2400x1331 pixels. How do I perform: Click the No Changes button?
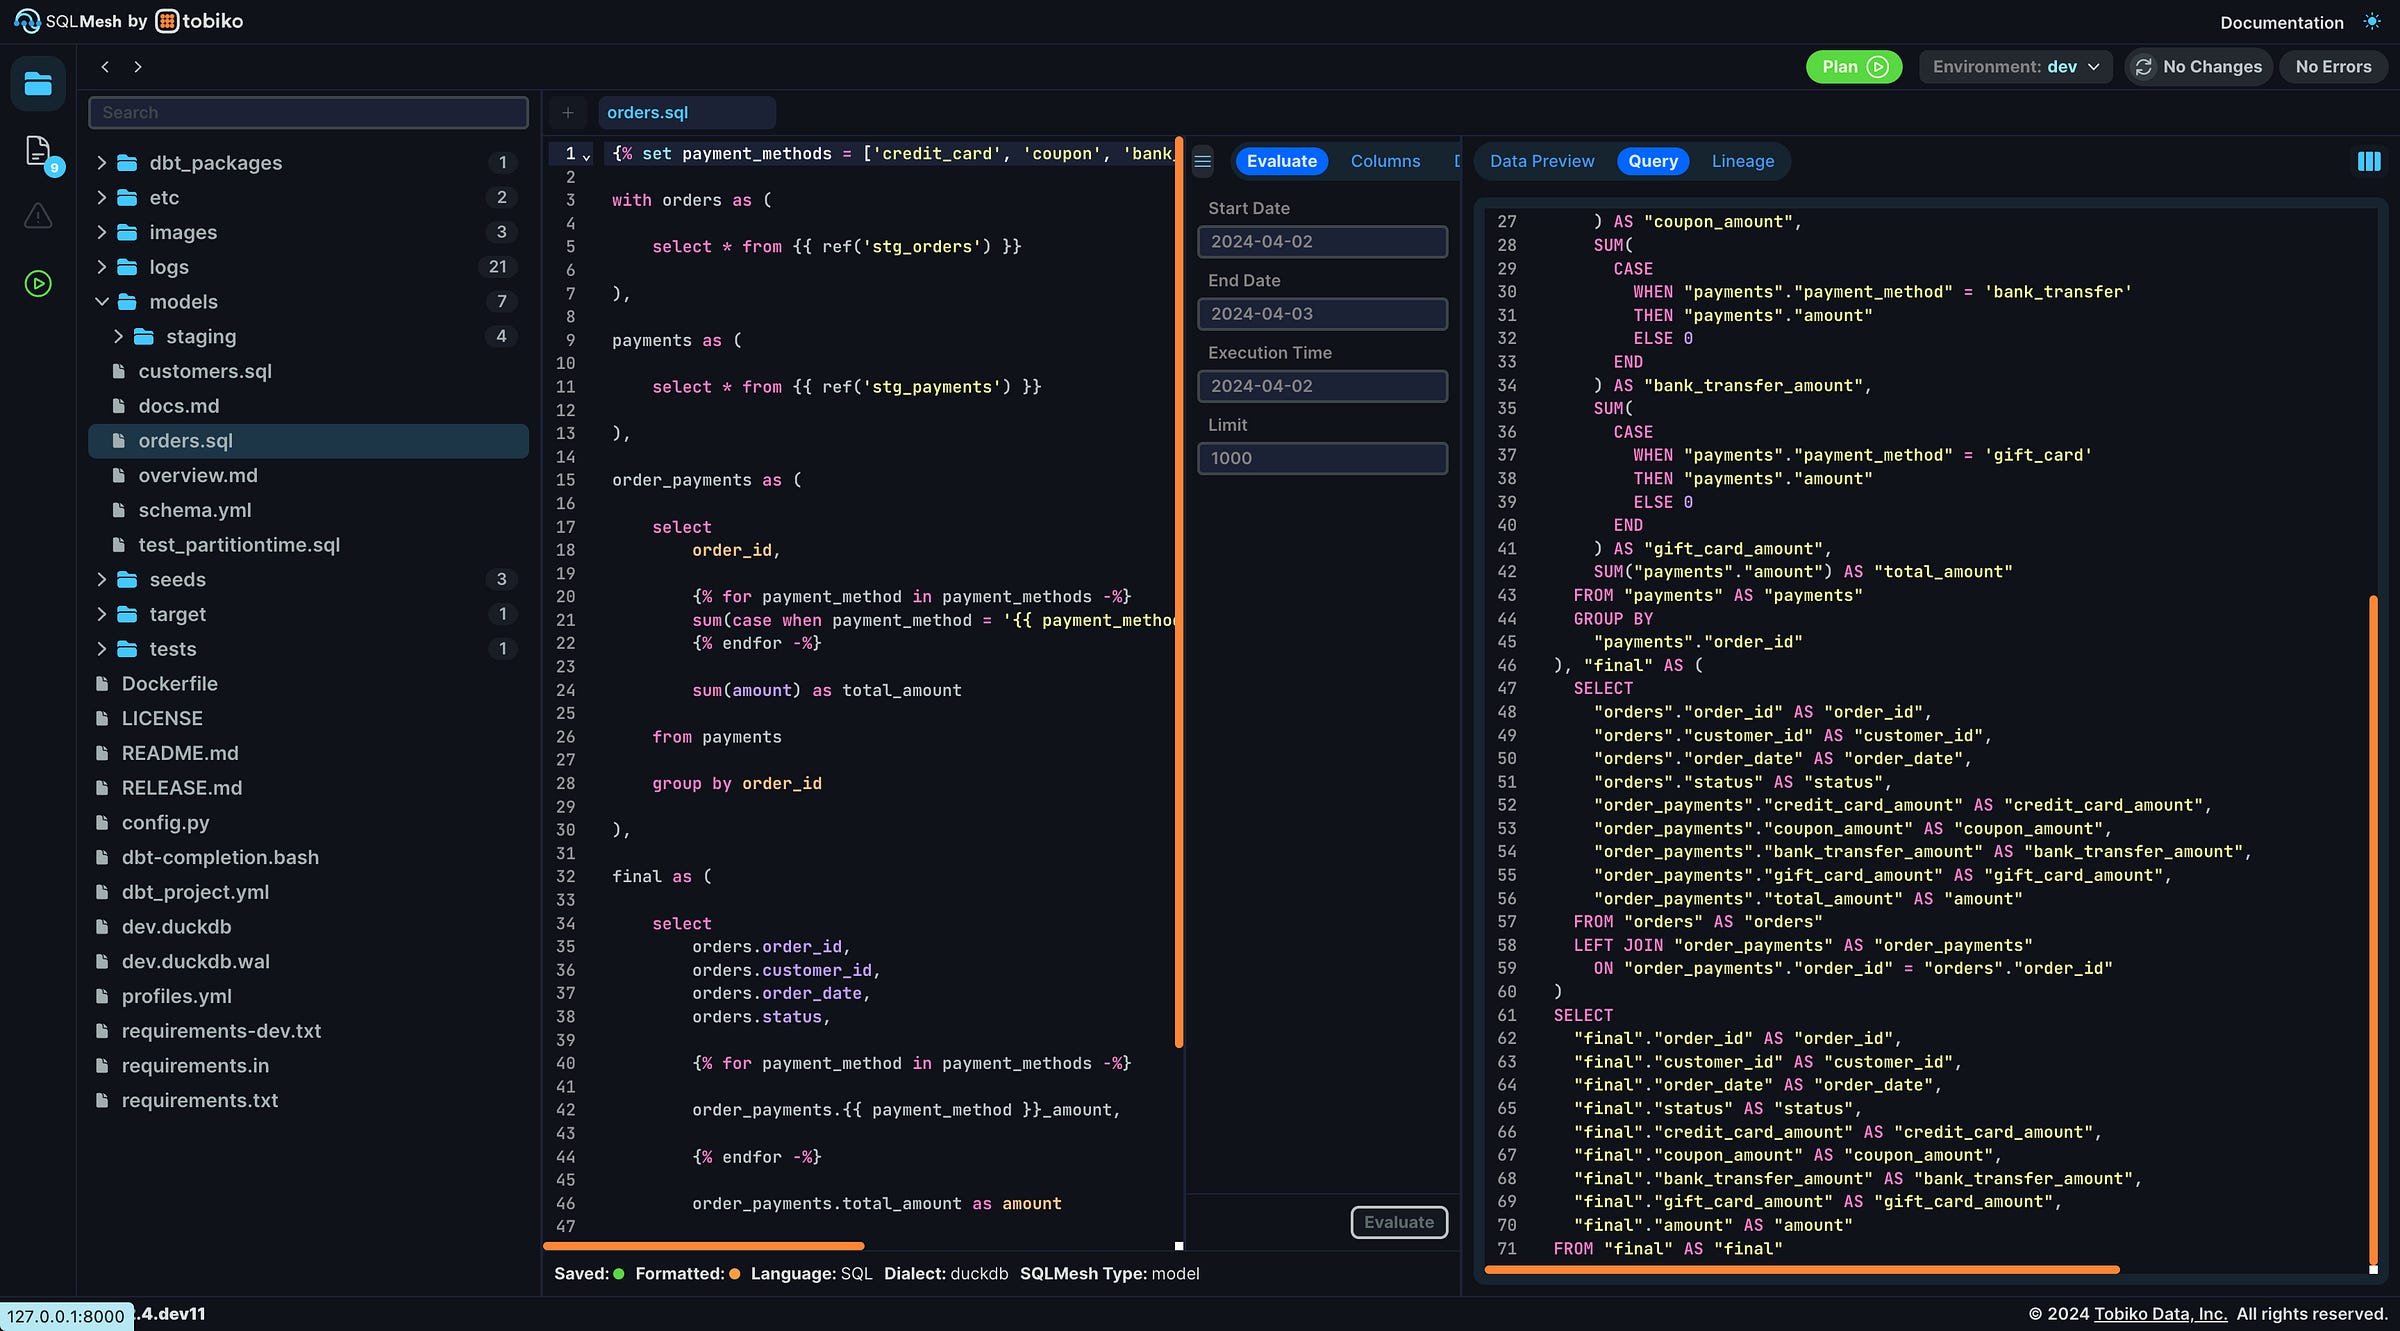2198,67
